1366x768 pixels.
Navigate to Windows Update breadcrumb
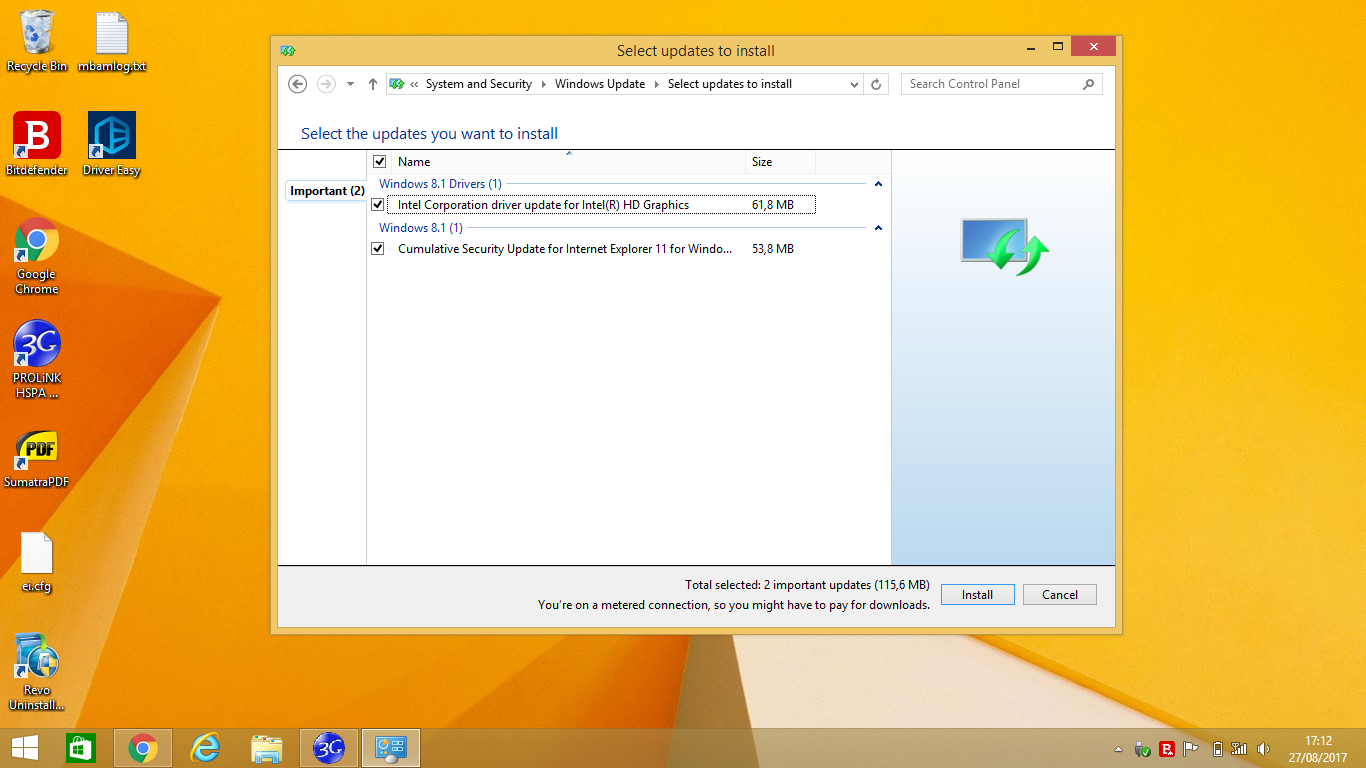click(x=600, y=84)
